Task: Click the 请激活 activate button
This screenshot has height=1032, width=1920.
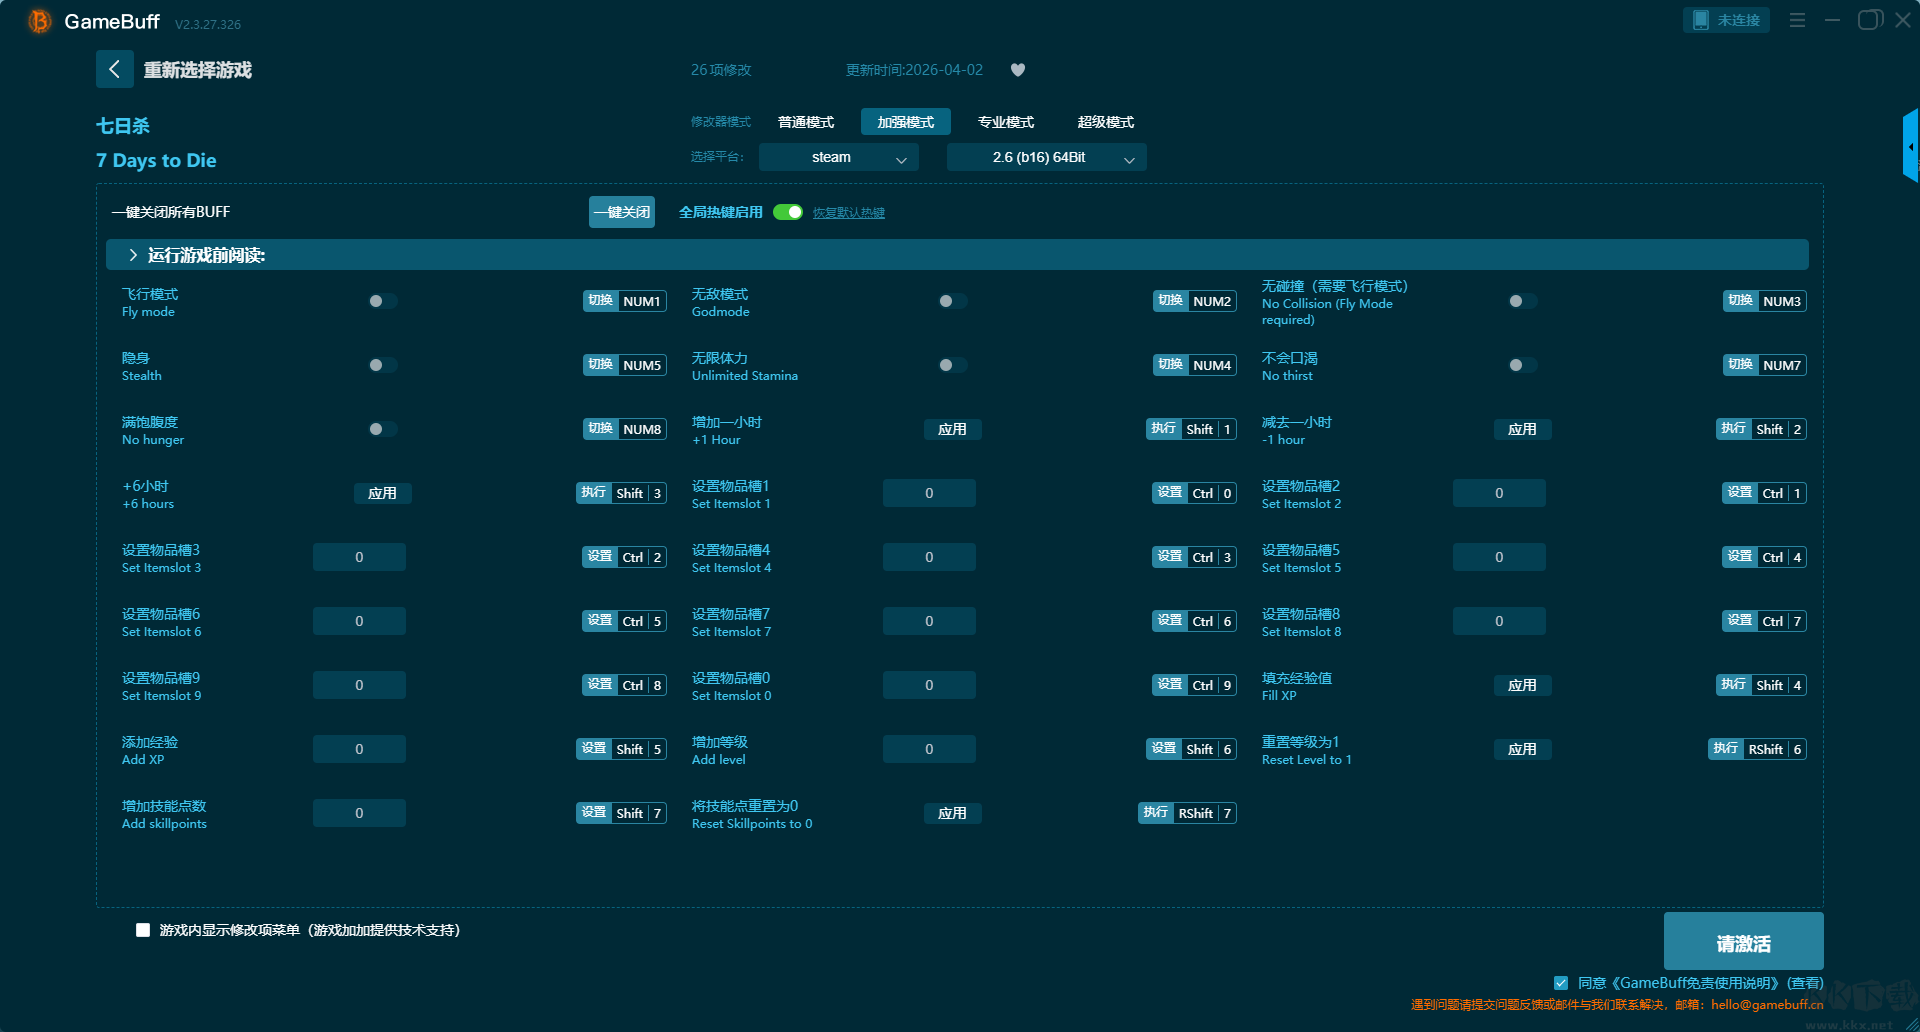Action: coord(1743,942)
